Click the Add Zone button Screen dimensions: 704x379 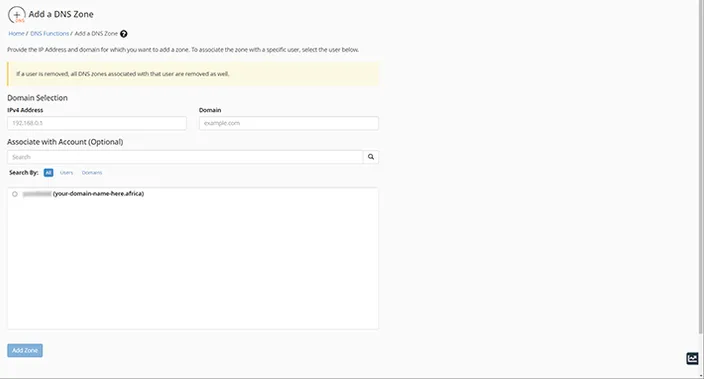coord(25,350)
